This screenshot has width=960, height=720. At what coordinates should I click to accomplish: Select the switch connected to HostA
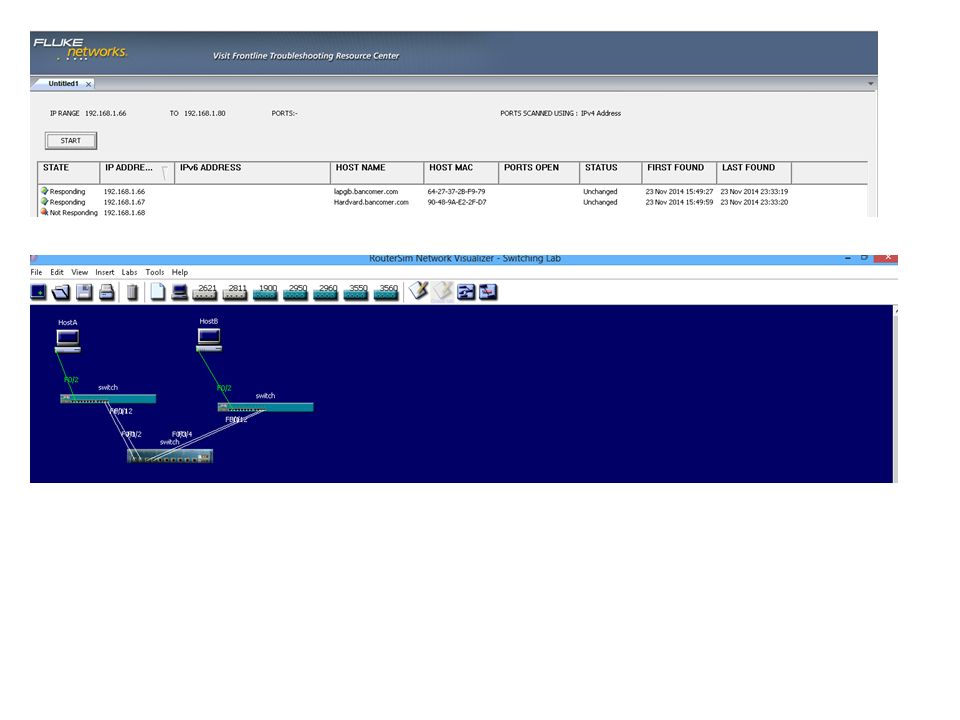coord(108,399)
